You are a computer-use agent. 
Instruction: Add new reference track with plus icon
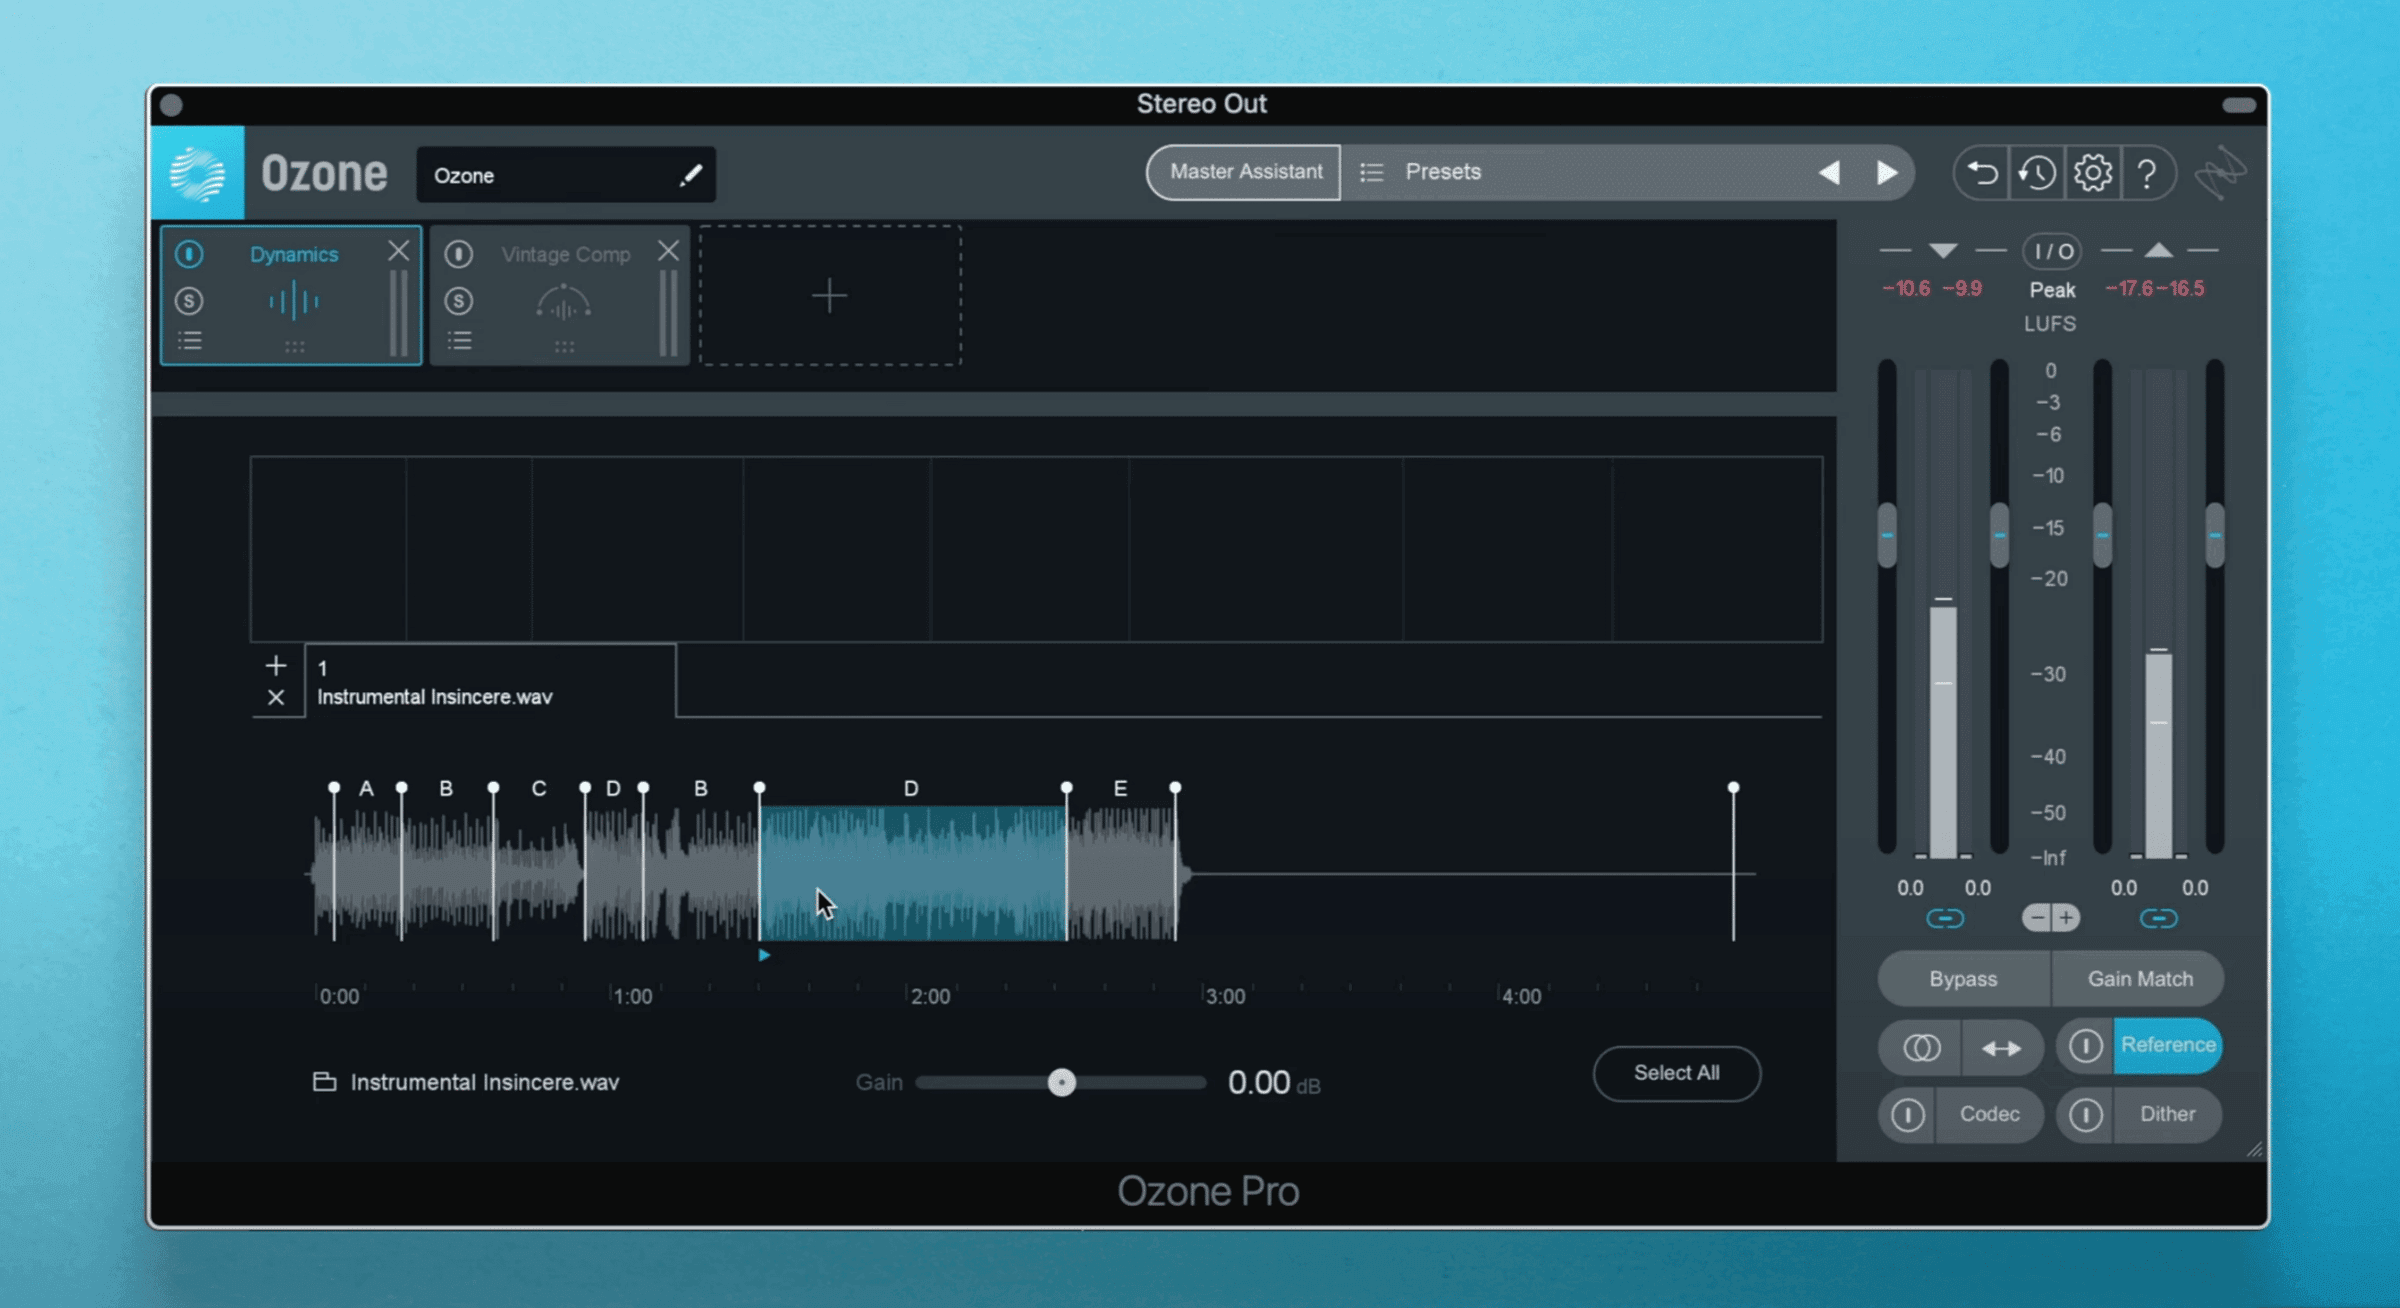click(276, 665)
